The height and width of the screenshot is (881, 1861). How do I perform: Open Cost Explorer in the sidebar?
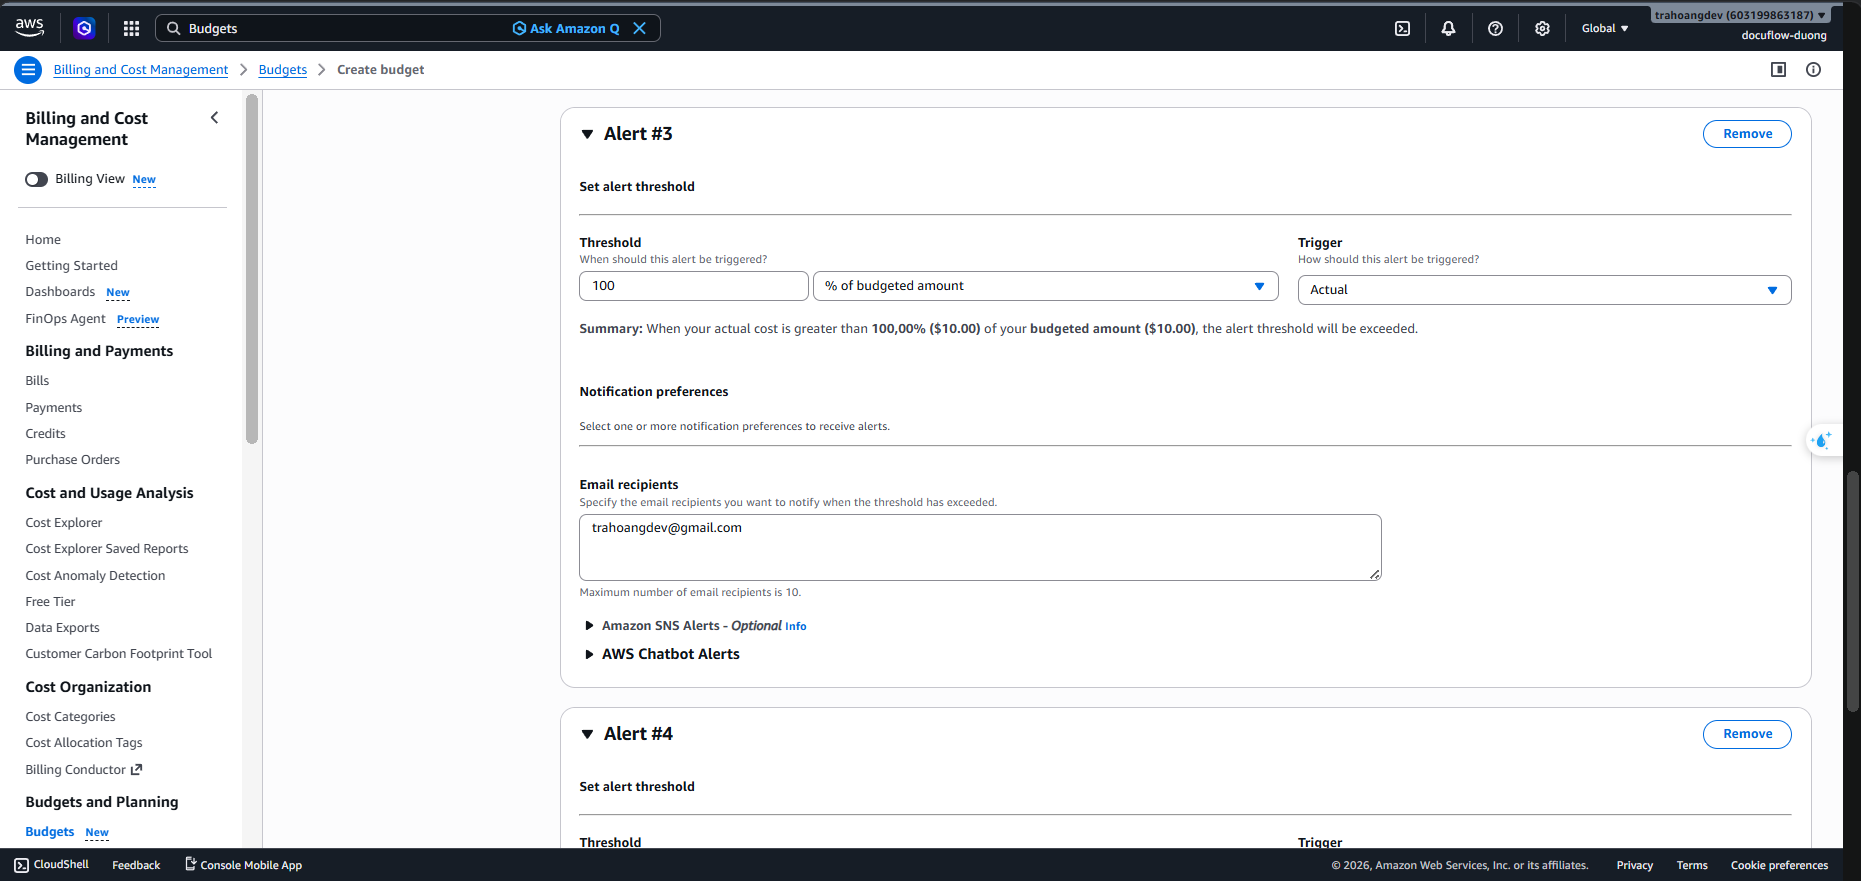click(x=64, y=523)
